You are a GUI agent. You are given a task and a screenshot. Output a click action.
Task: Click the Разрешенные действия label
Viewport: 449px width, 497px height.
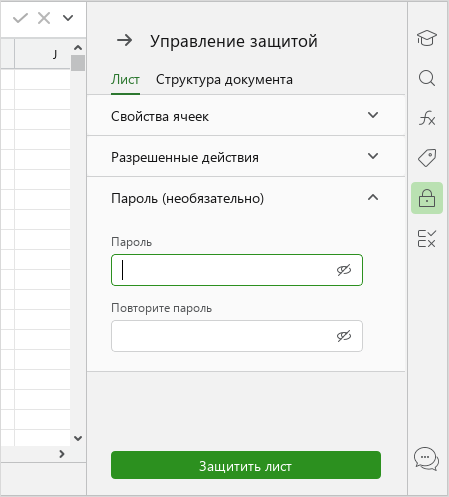pos(185,157)
